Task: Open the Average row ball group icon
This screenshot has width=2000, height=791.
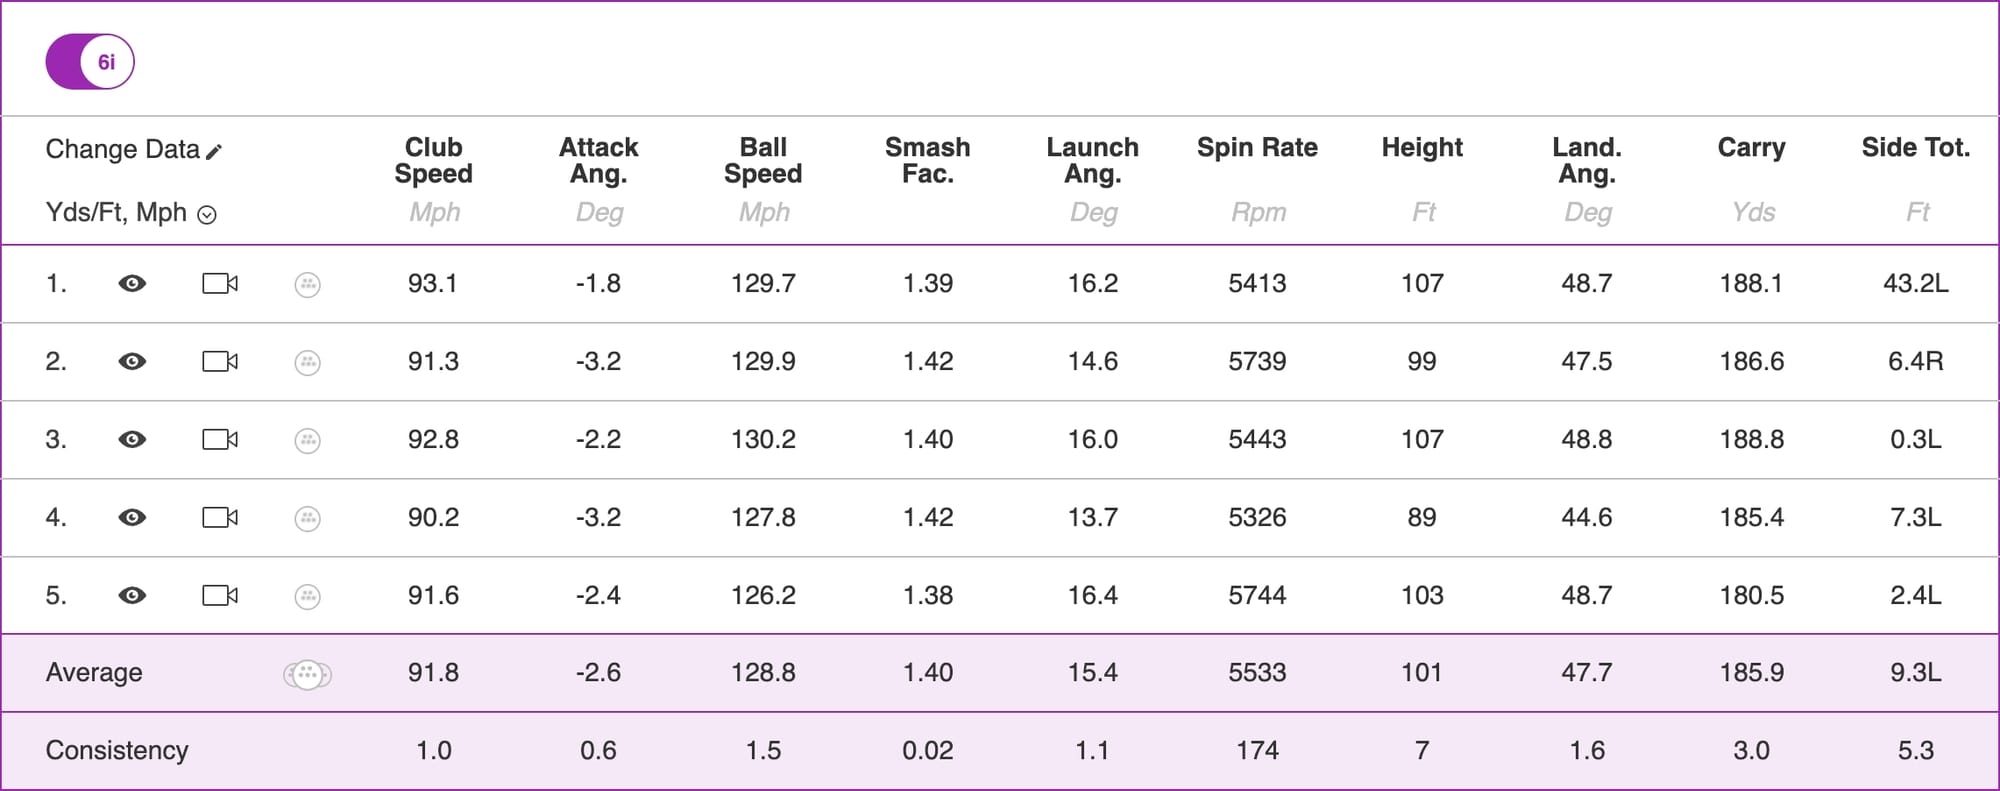Action: (x=307, y=675)
